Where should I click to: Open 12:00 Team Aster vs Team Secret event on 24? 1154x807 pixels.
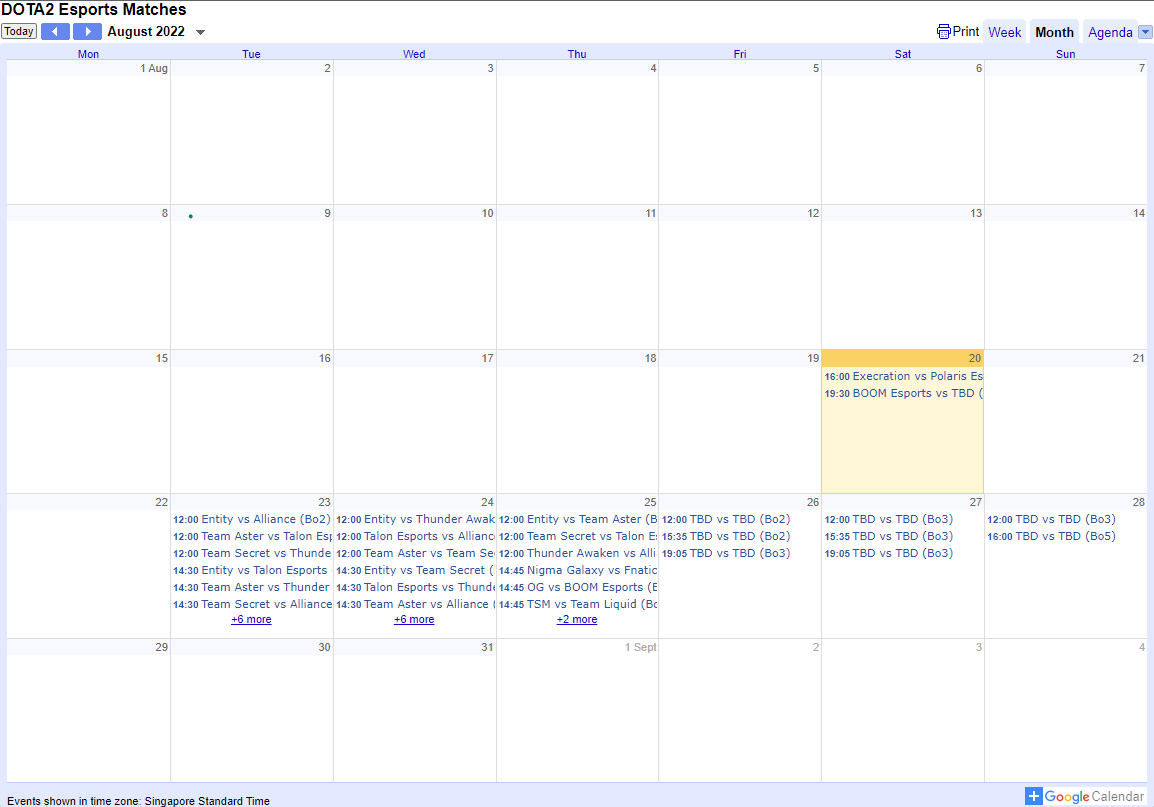point(415,552)
